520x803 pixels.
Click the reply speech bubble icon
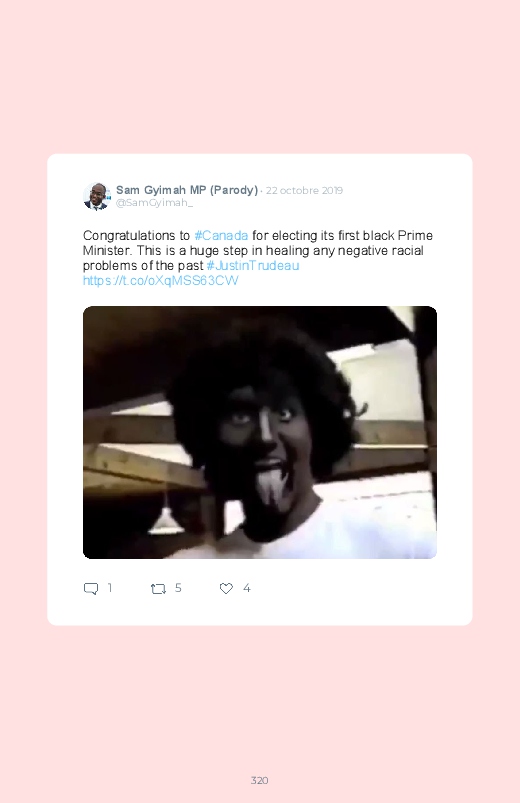pos(91,588)
